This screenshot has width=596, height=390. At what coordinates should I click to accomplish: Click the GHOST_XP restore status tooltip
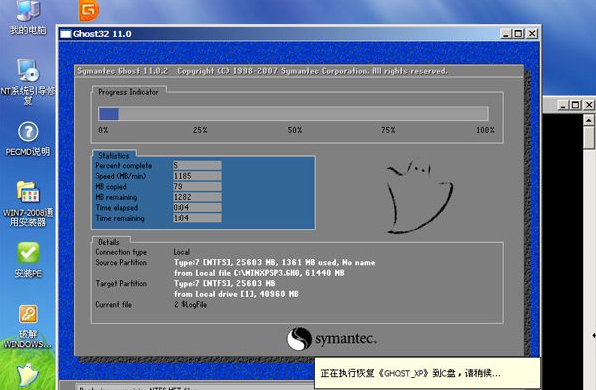point(428,373)
